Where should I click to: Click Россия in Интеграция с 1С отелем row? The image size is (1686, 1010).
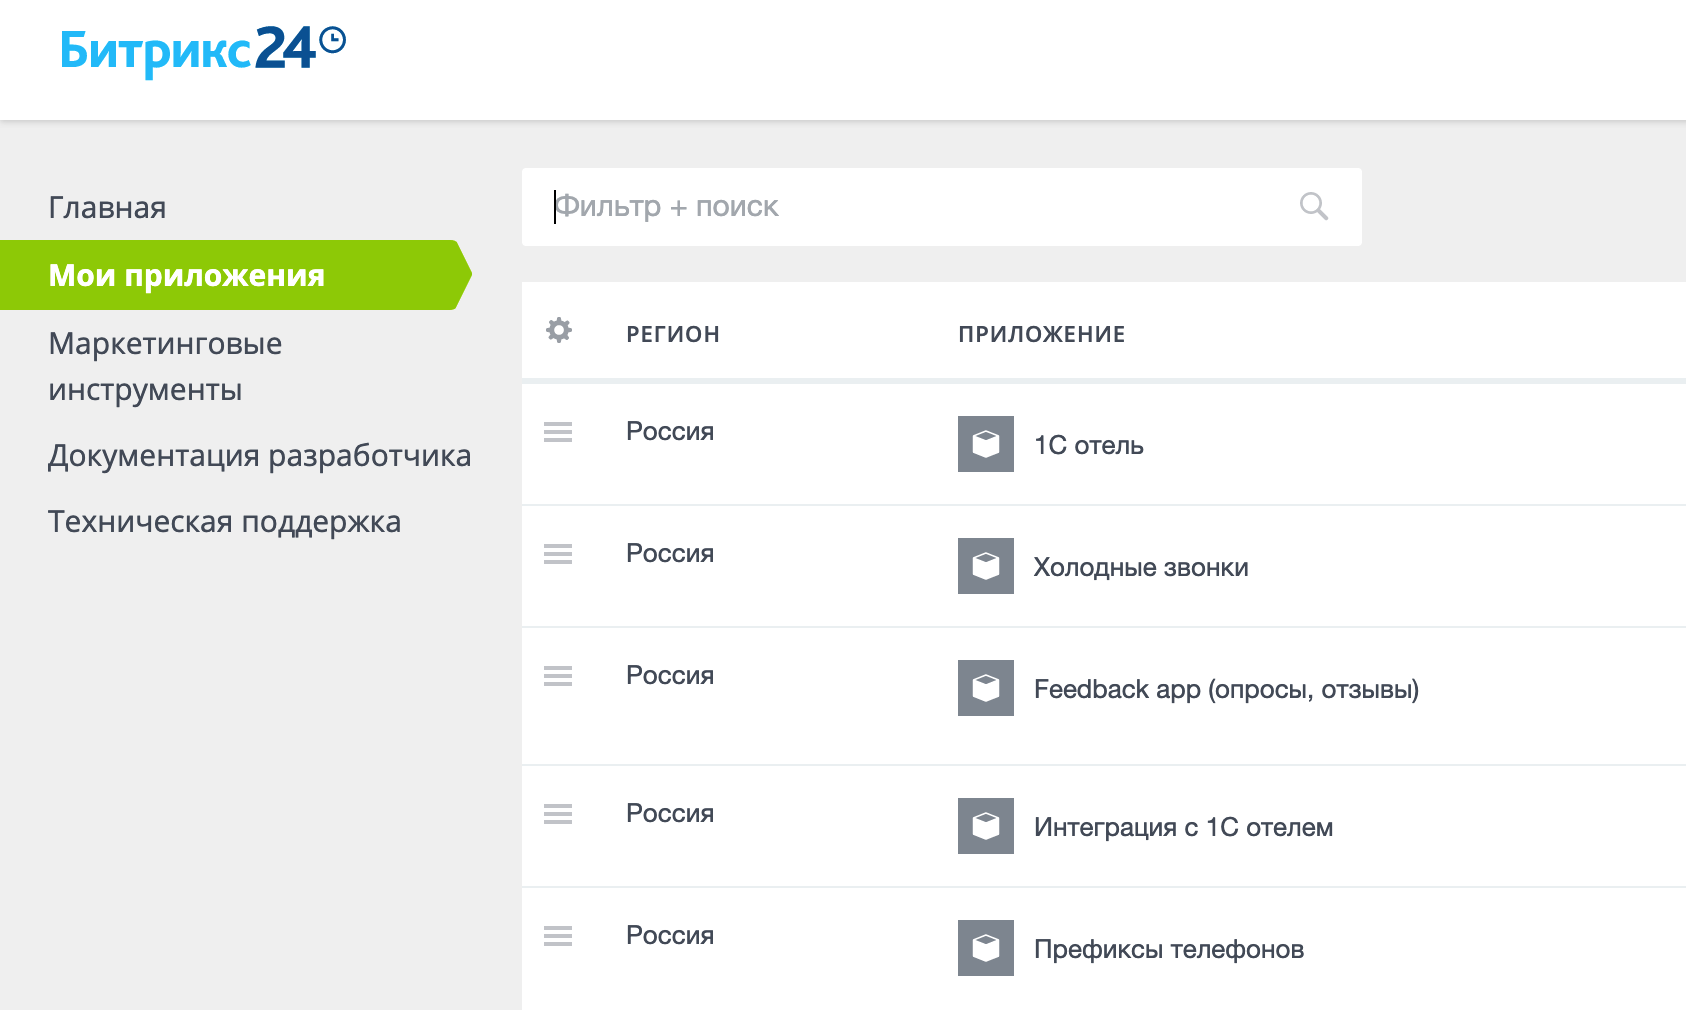pos(670,813)
